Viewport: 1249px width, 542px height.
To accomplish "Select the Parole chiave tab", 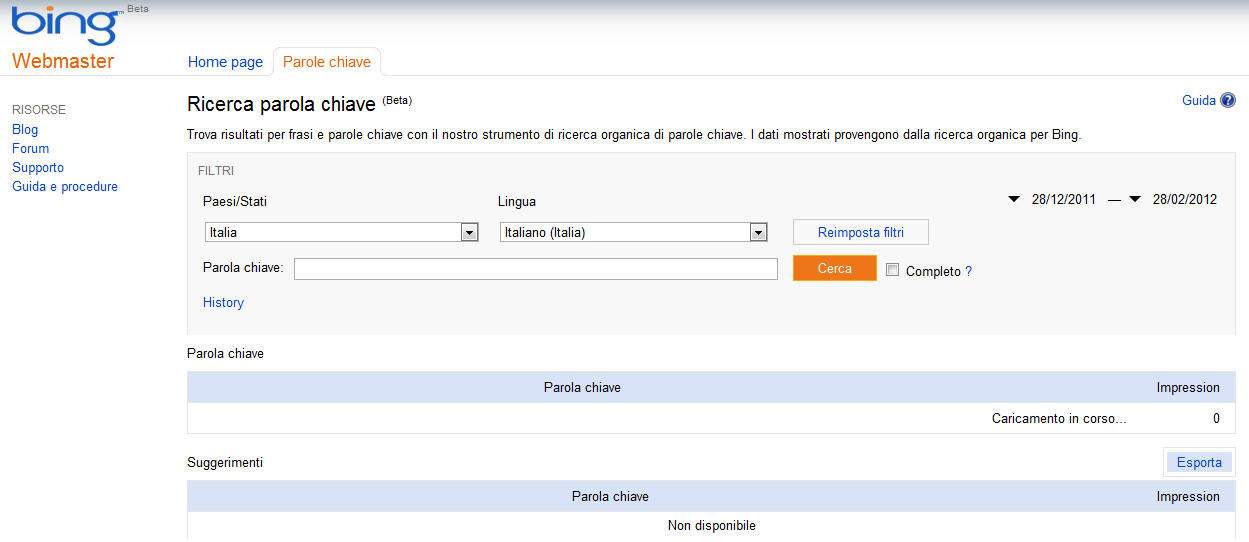I will coord(327,62).
